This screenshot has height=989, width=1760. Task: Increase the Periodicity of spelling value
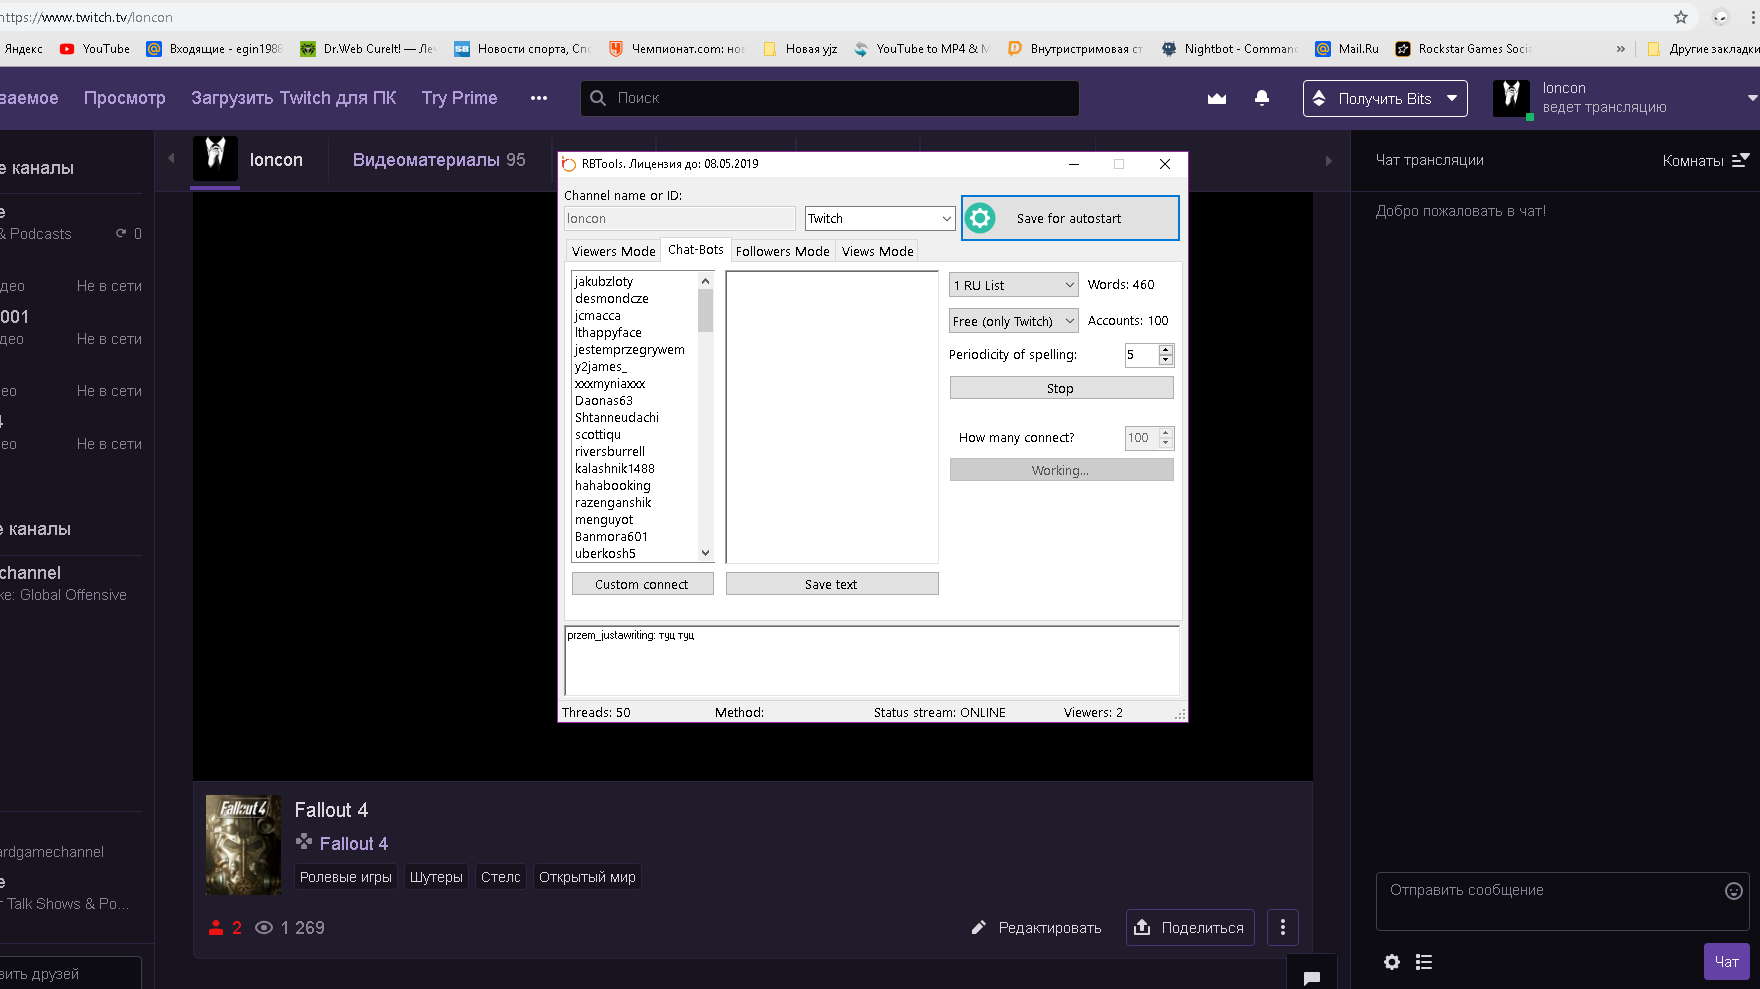(1166, 350)
